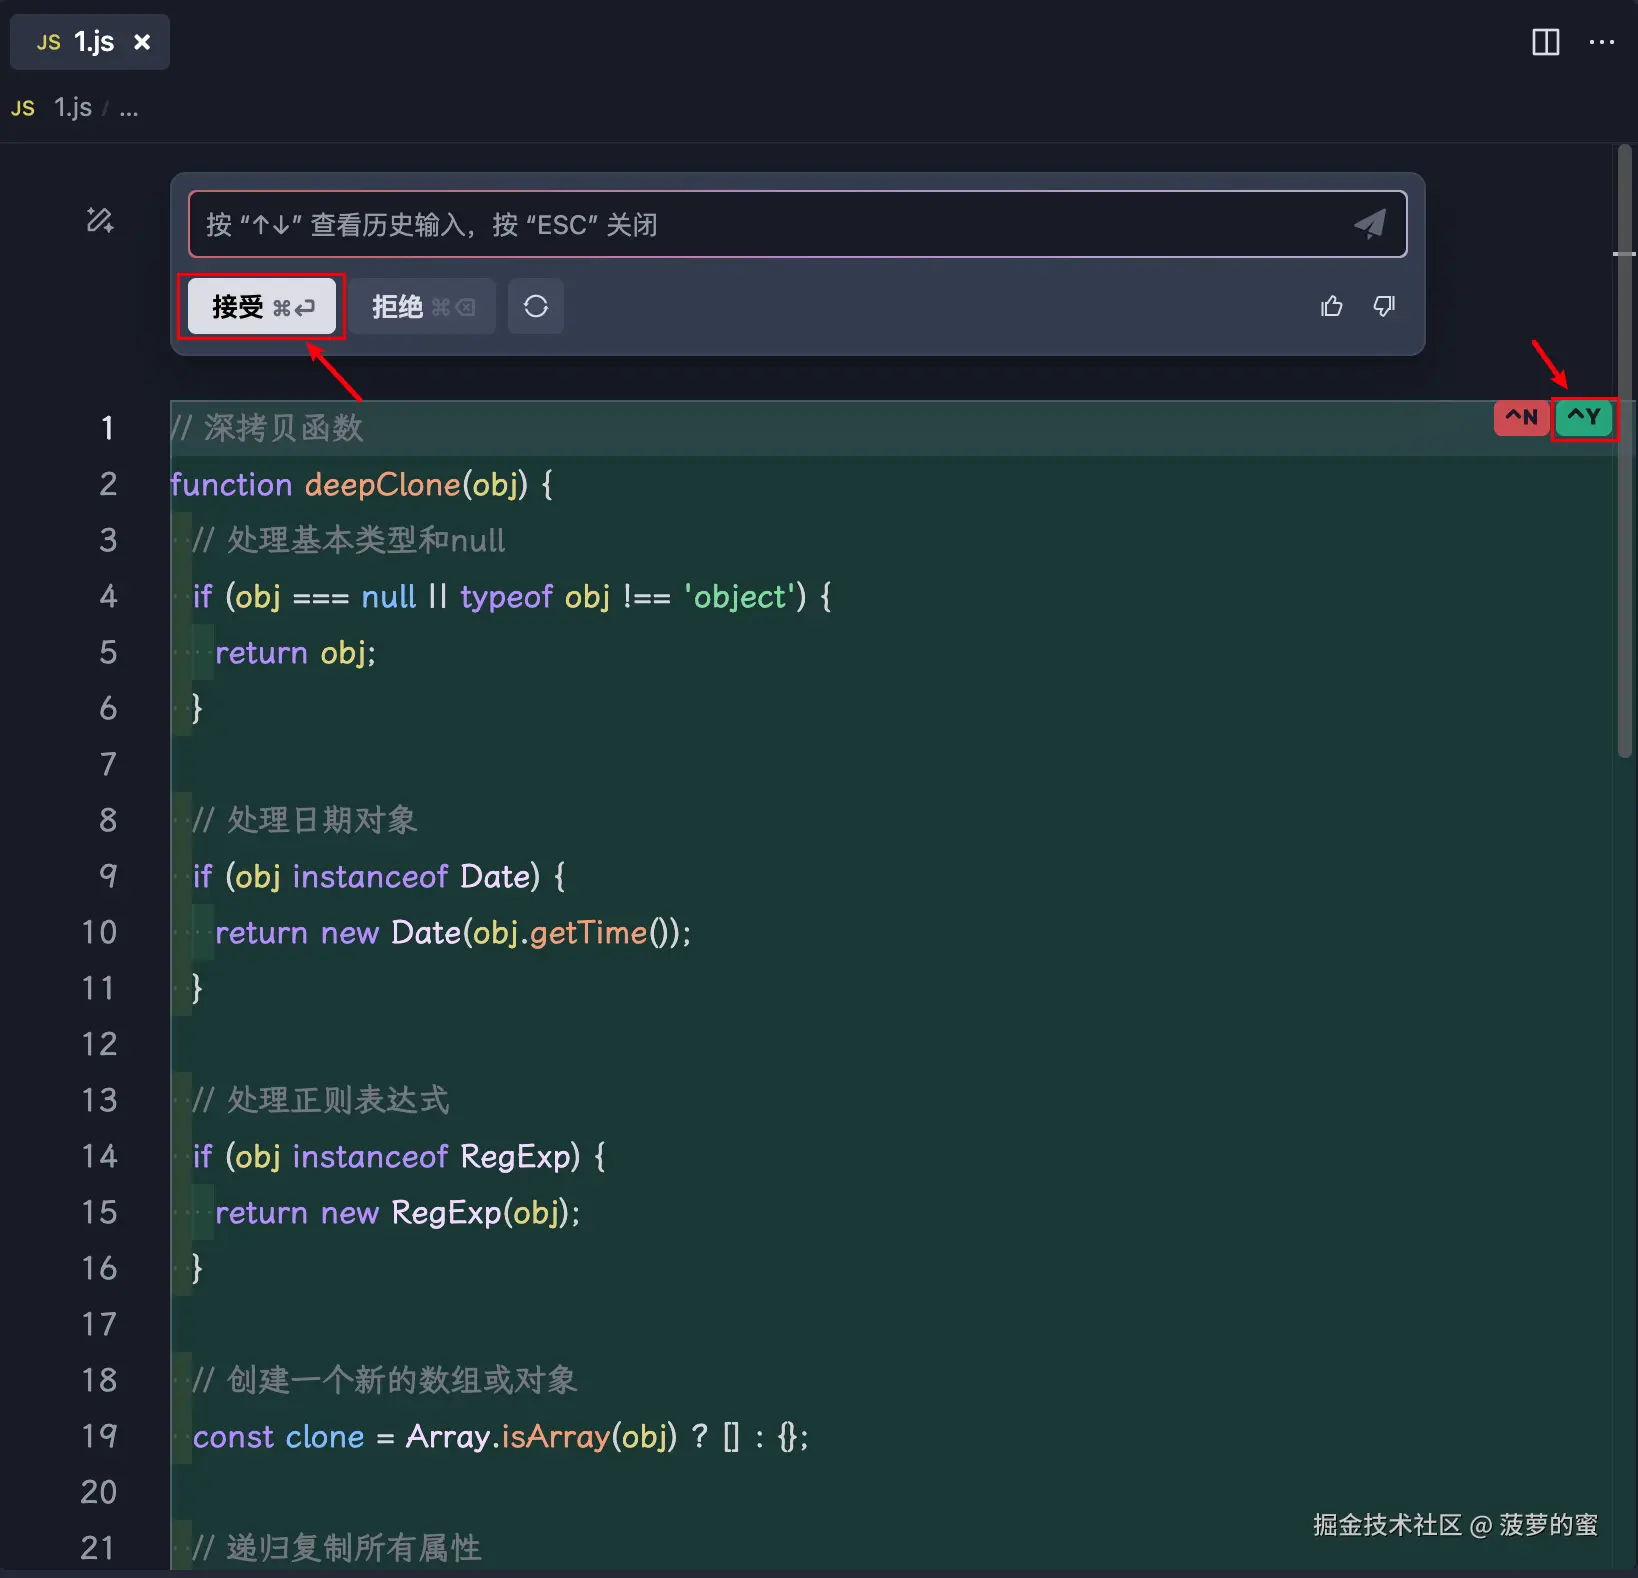Viewport: 1638px width, 1578px height.
Task: Accept the generated code with 接受
Action: pos(262,306)
